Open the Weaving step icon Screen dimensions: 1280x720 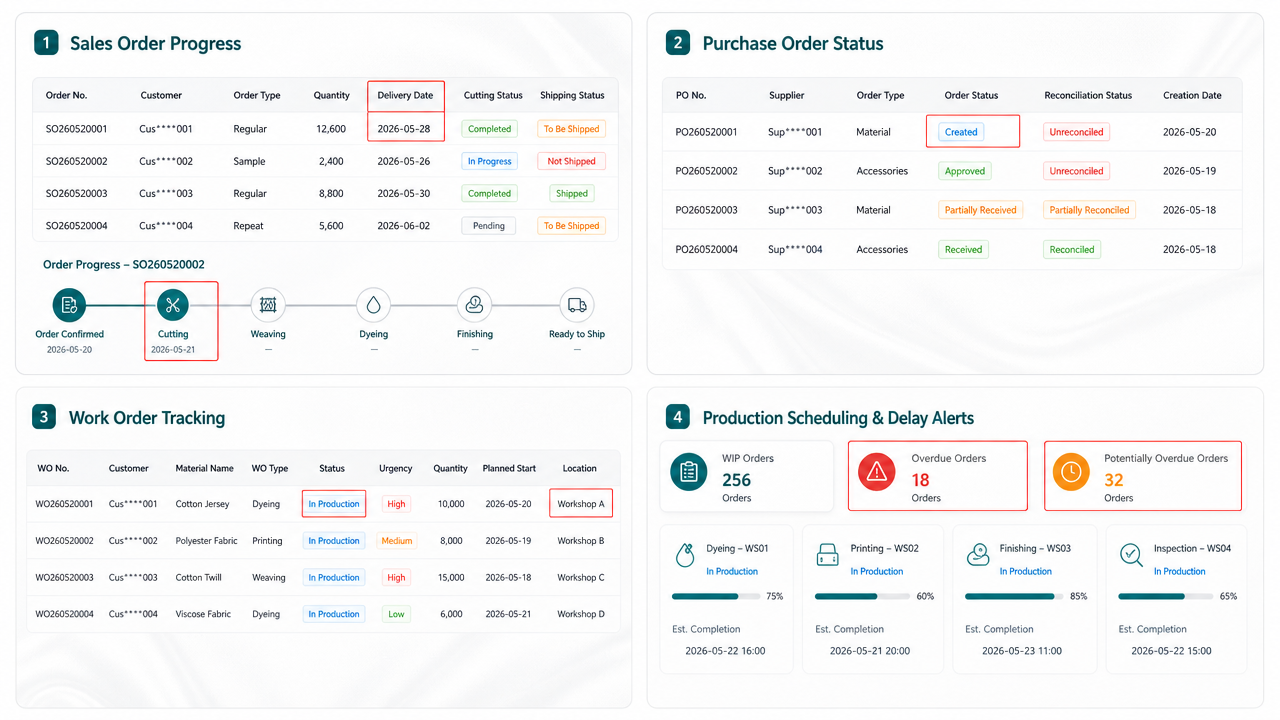tap(268, 305)
